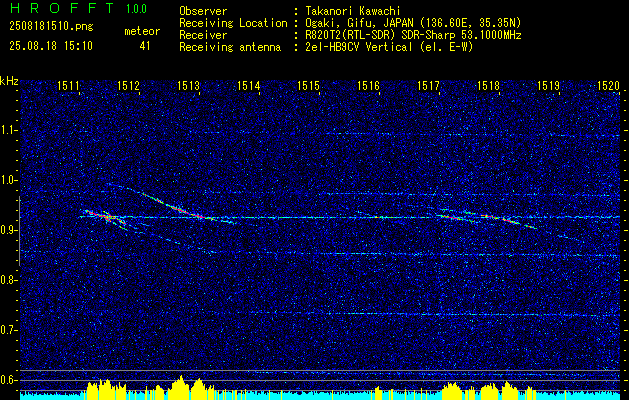Click the 0.8 frequency axis label
This screenshot has height=400, width=629.
pyautogui.click(x=9, y=280)
